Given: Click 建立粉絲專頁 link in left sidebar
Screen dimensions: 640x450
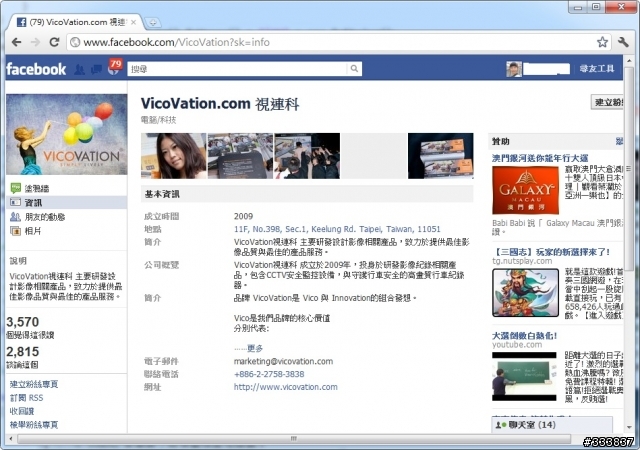Looking at the screenshot, I should 34,384.
